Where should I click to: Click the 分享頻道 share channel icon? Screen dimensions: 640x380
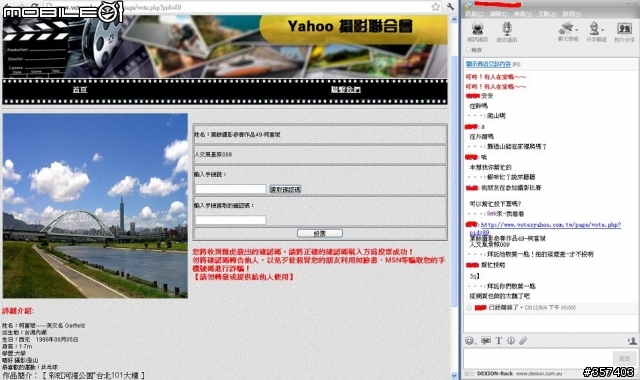[x=594, y=29]
